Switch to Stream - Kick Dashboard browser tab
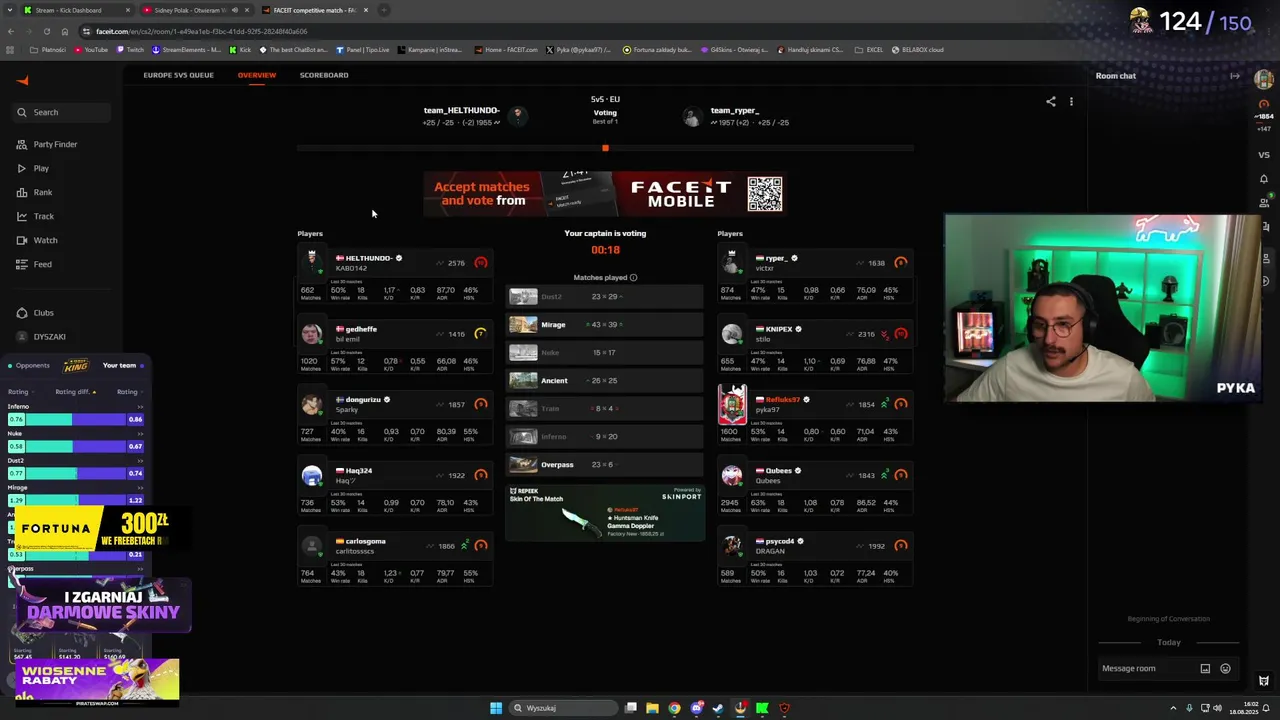The height and width of the screenshot is (720, 1280). pos(77,10)
